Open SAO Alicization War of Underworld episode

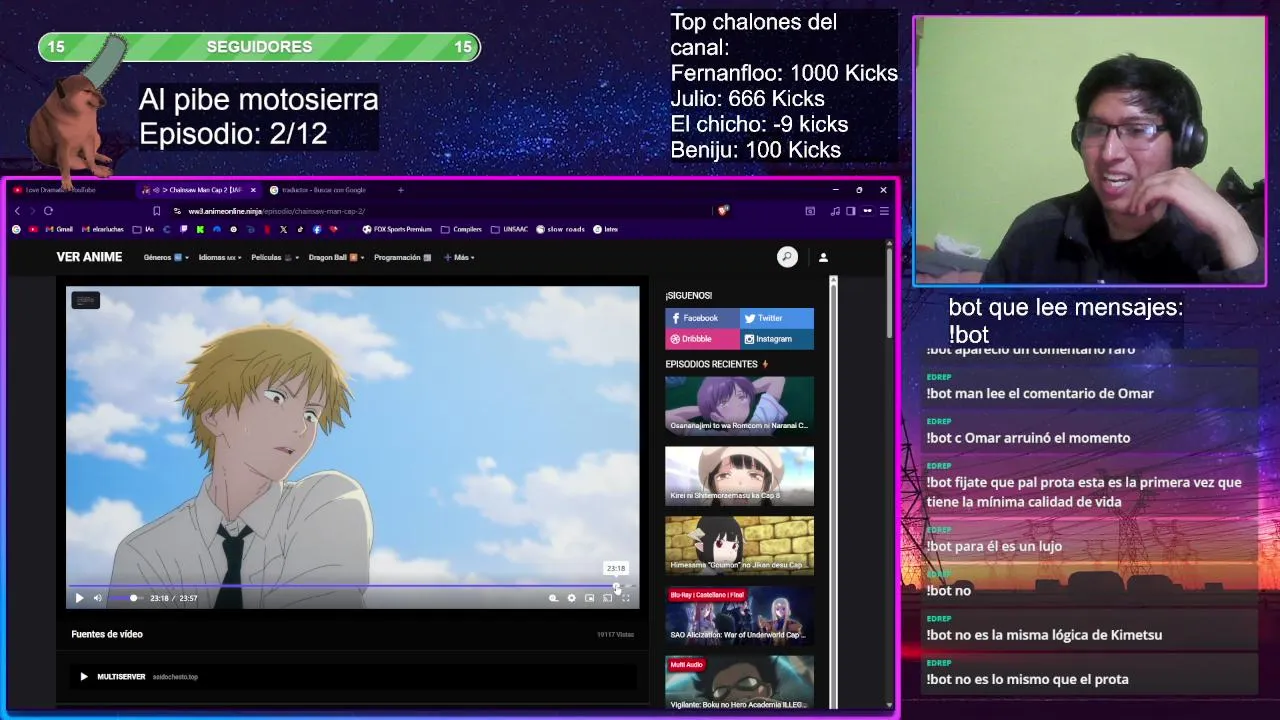(739, 615)
